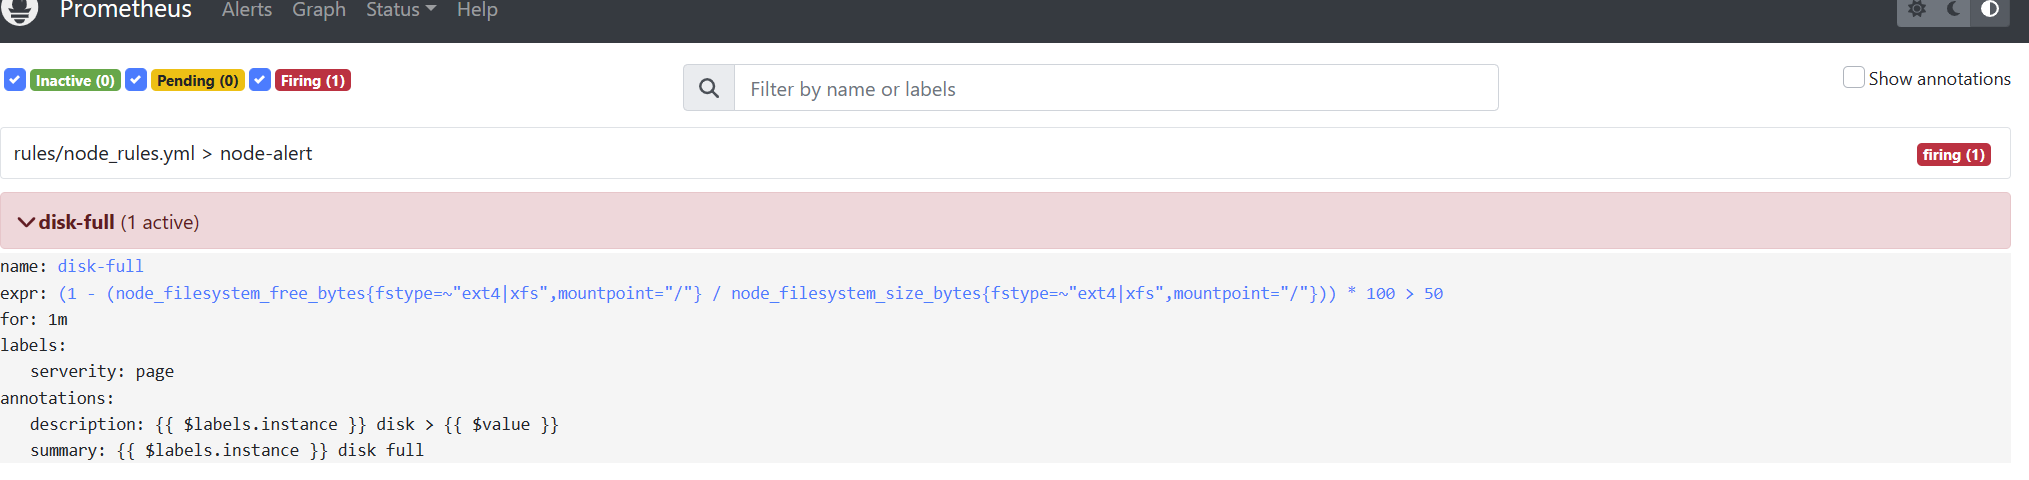Uncheck the Pending (0) checkbox

(x=136, y=80)
